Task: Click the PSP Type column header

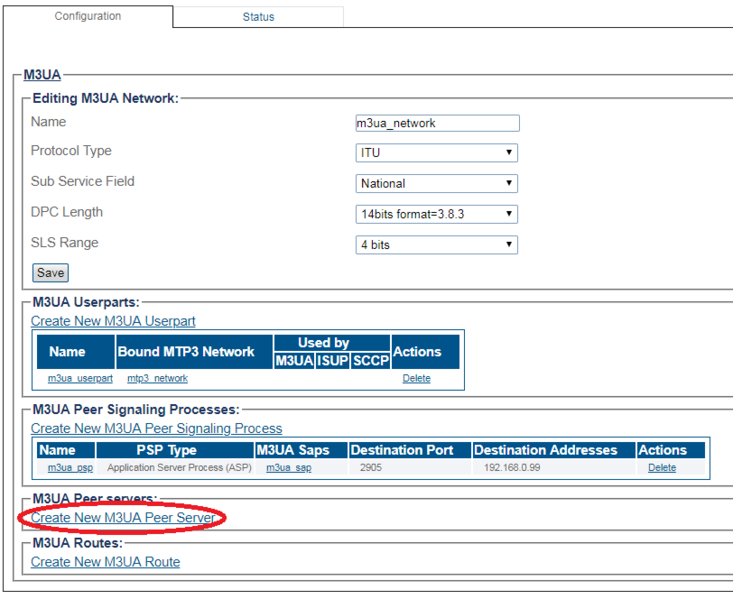Action: 175,450
